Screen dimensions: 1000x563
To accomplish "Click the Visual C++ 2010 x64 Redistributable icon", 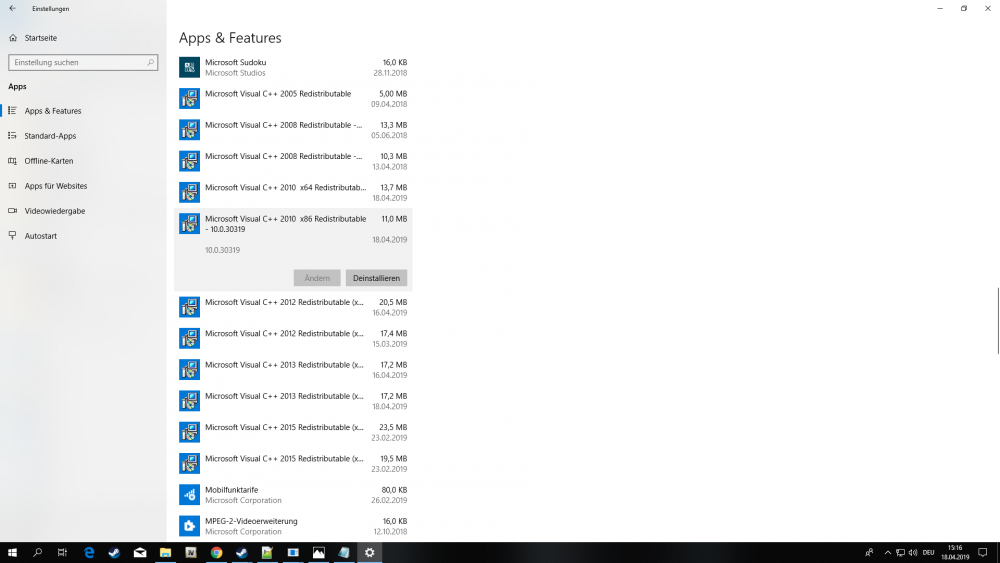I will [x=189, y=193].
